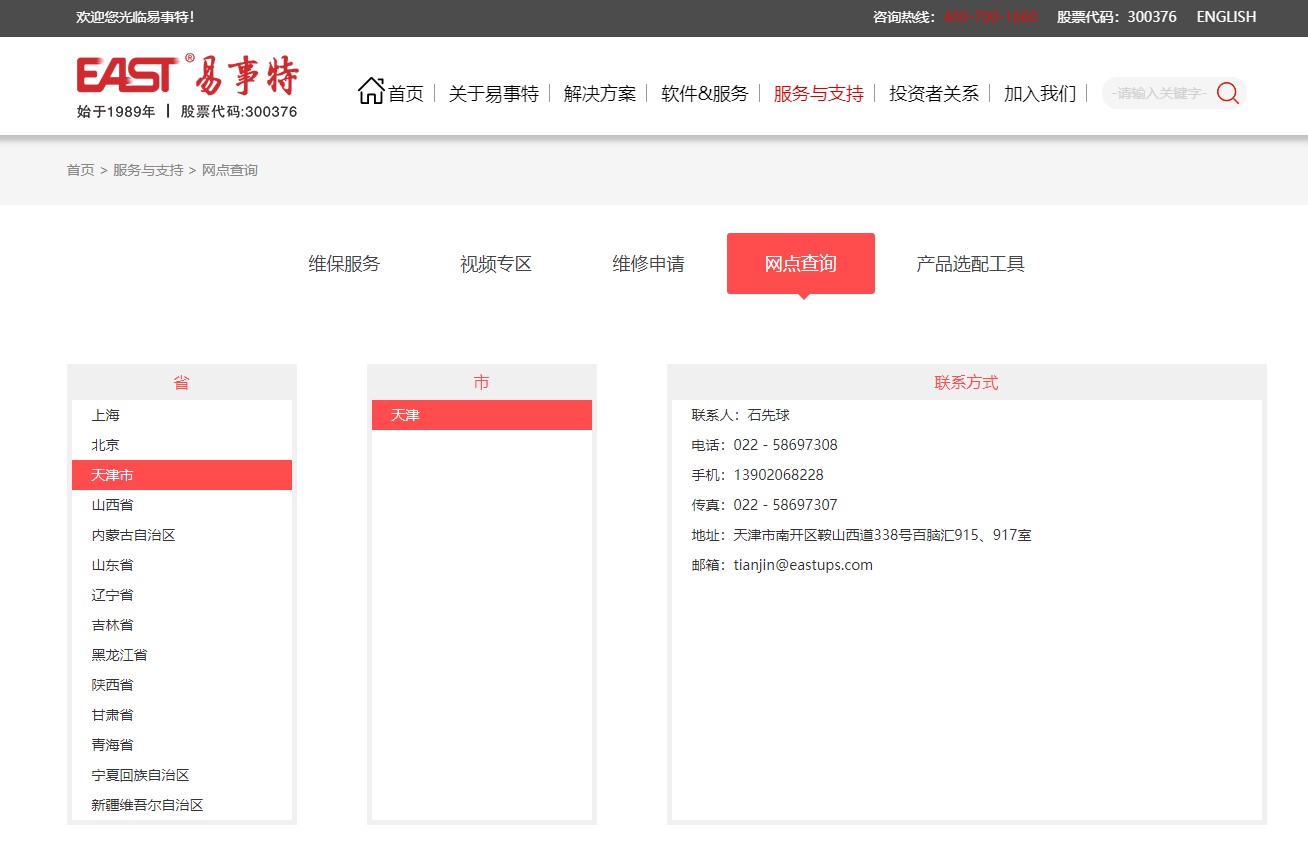Switch to the 维保服务 tab
This screenshot has width=1308, height=856.
344,264
